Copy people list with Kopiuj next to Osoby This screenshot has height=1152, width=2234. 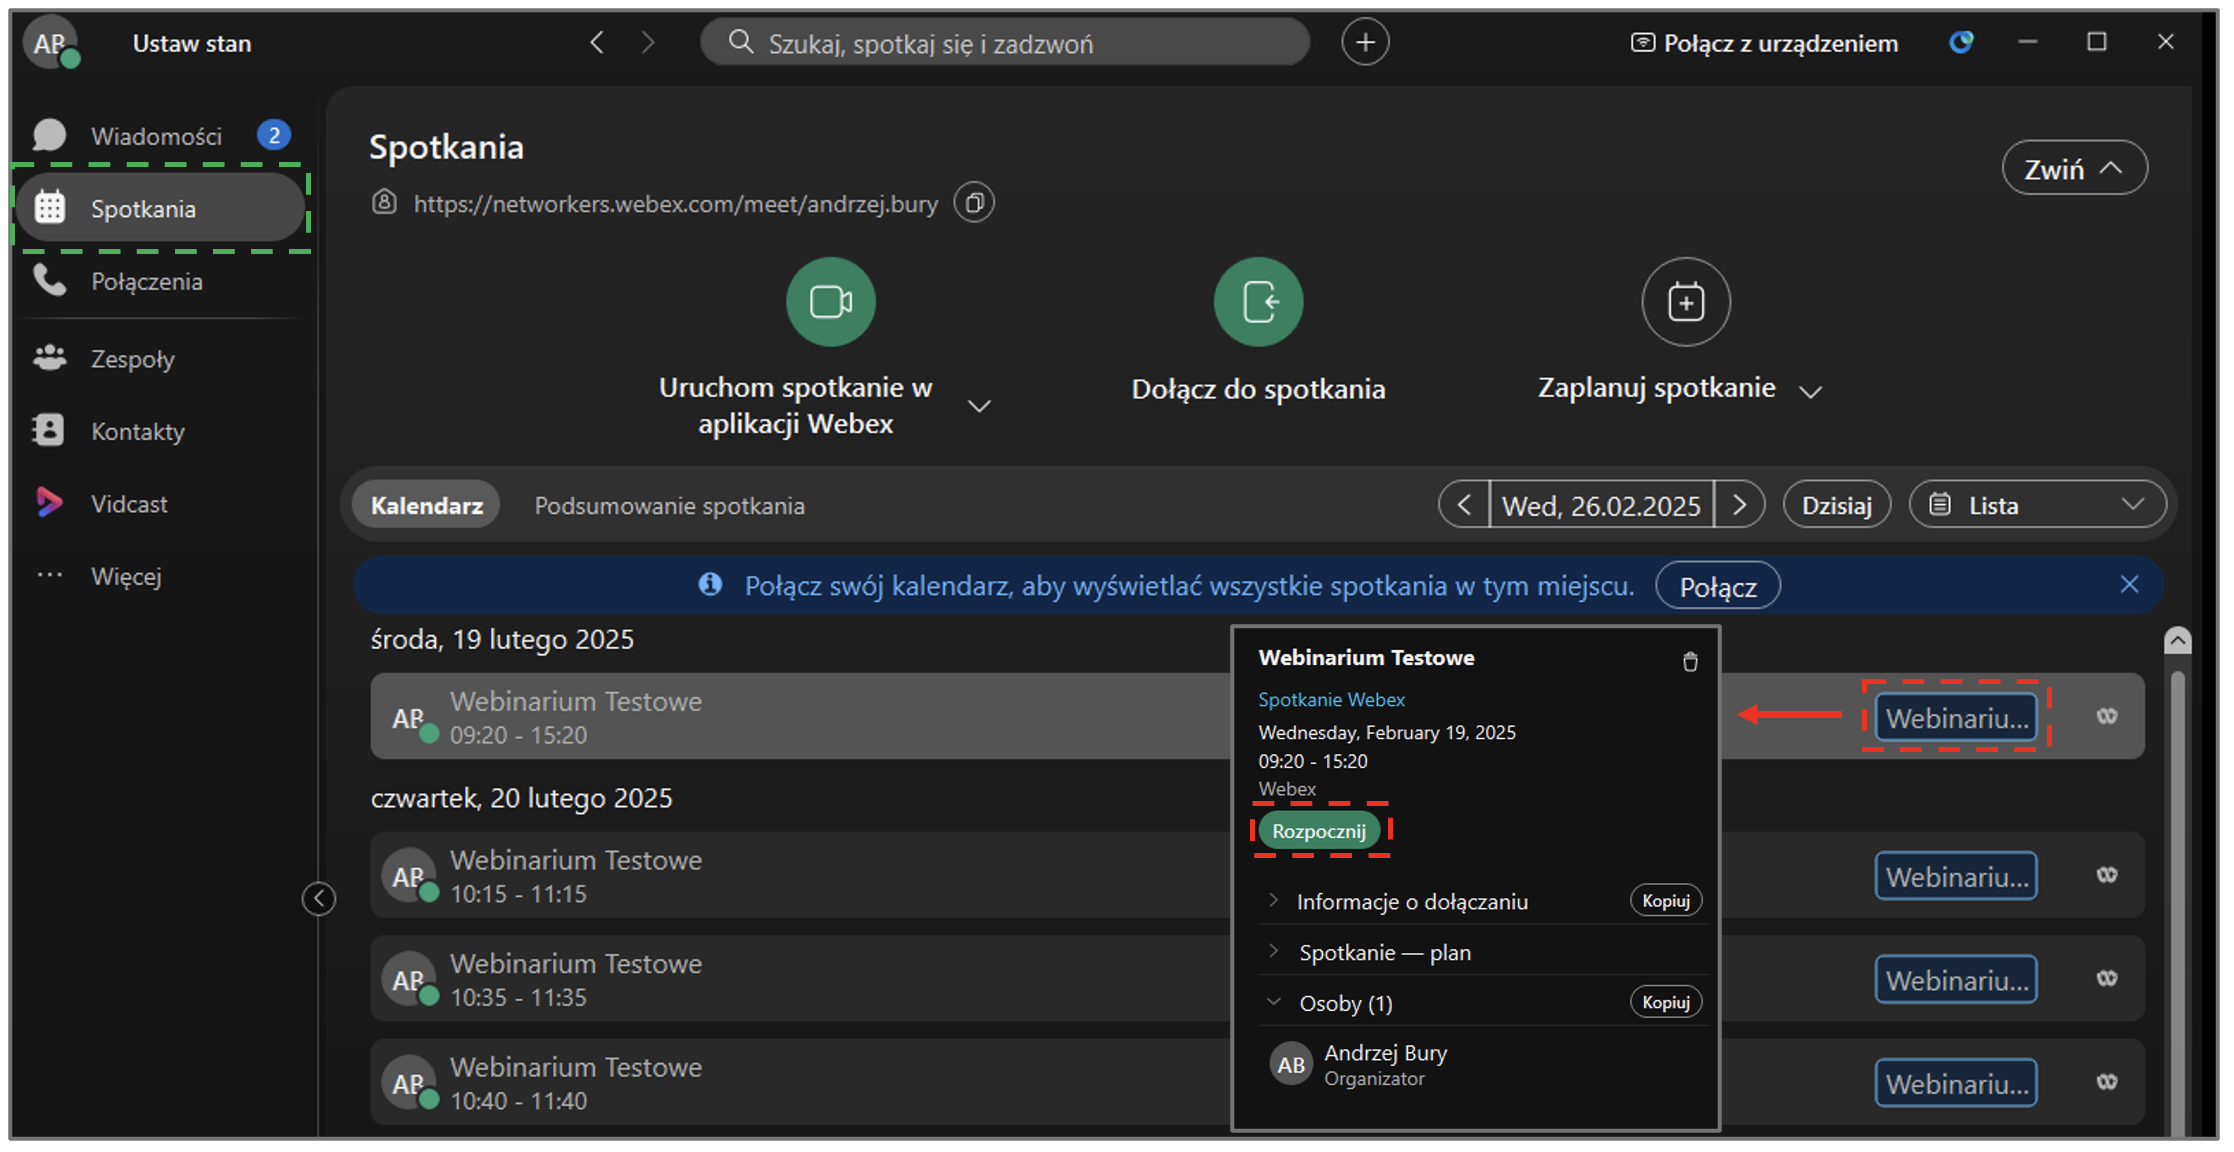[1666, 1002]
